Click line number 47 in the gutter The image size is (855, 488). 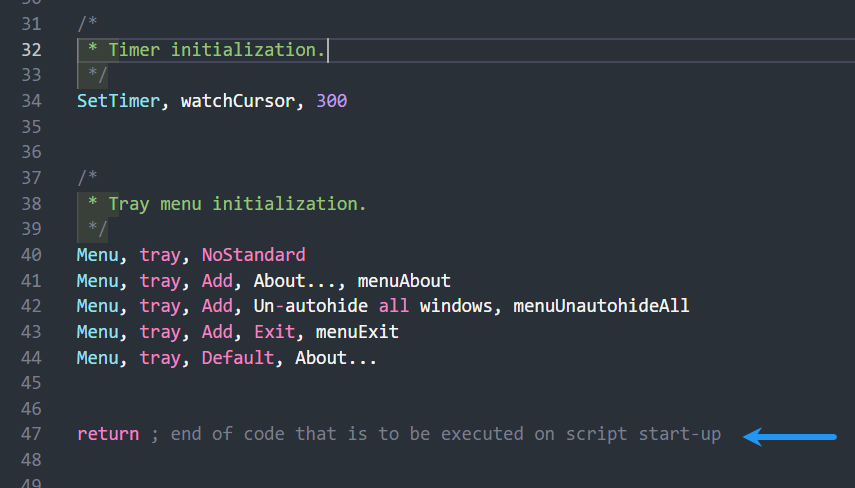[31, 434]
